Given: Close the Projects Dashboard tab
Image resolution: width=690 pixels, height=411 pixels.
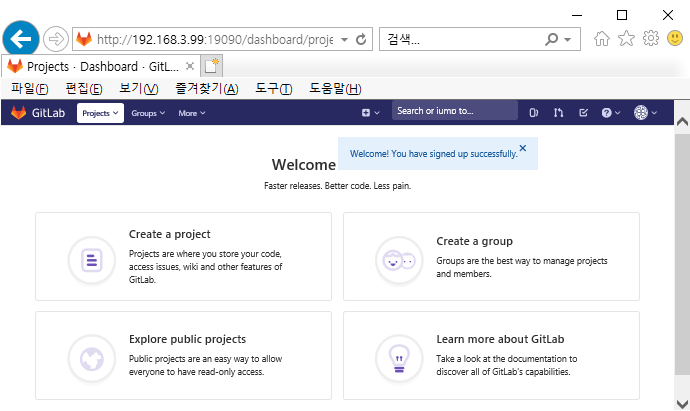Looking at the screenshot, I should tap(190, 66).
